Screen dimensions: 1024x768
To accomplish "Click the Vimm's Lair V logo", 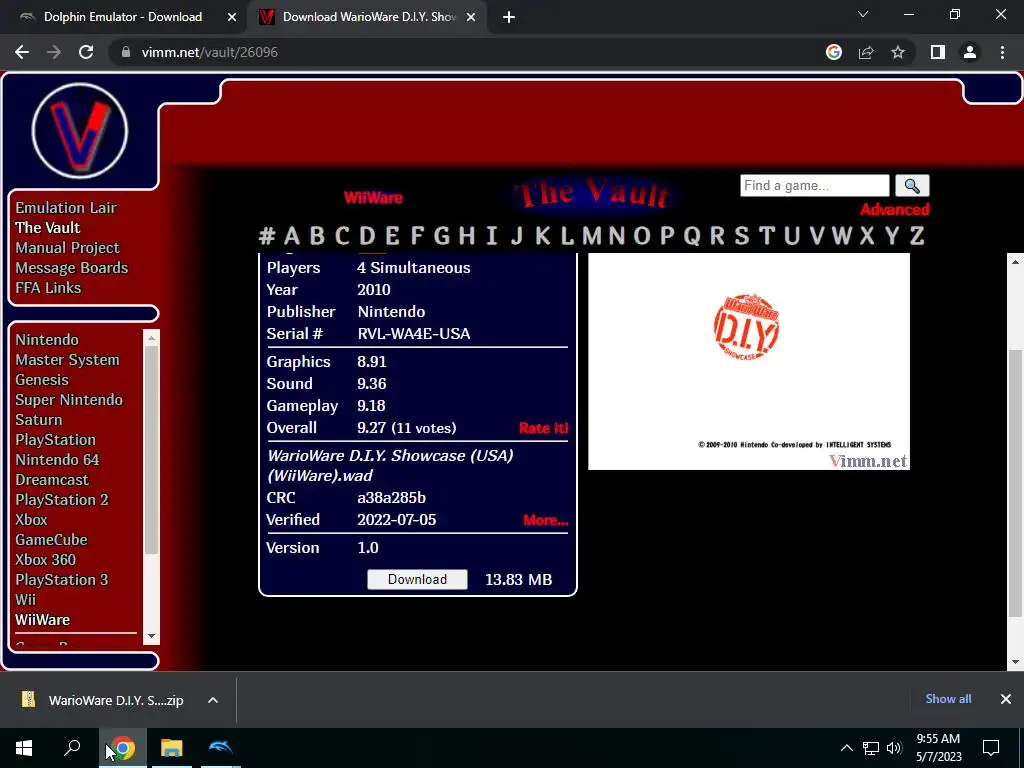I will point(80,131).
